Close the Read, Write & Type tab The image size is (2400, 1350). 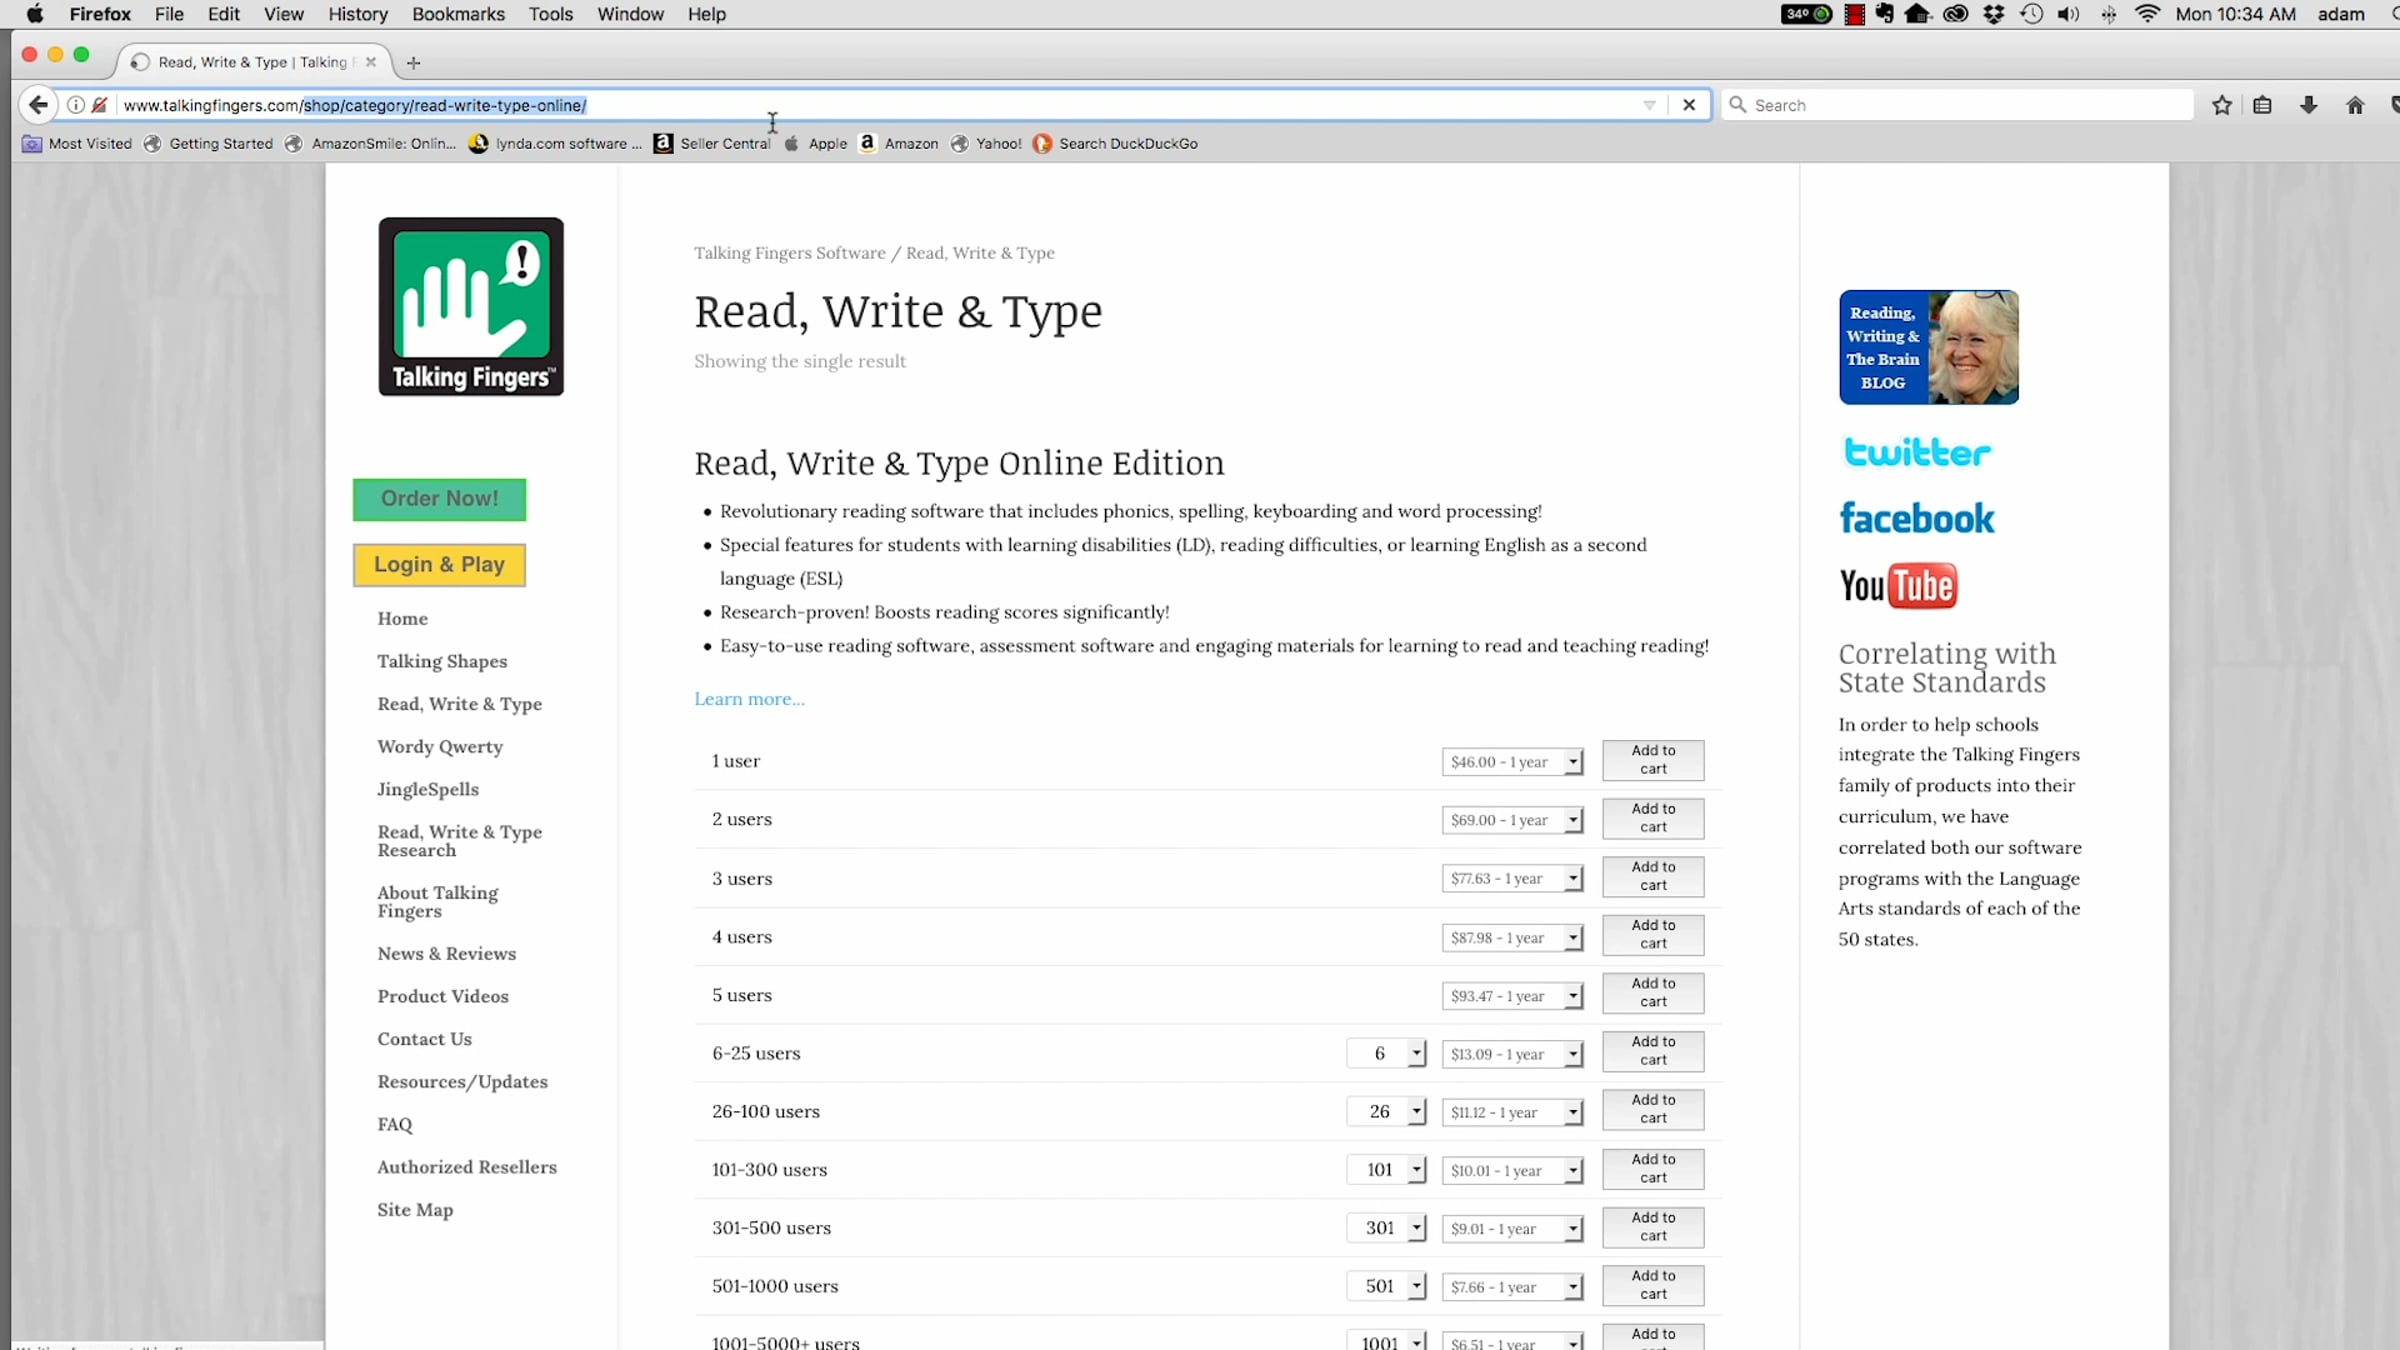pyautogui.click(x=371, y=62)
